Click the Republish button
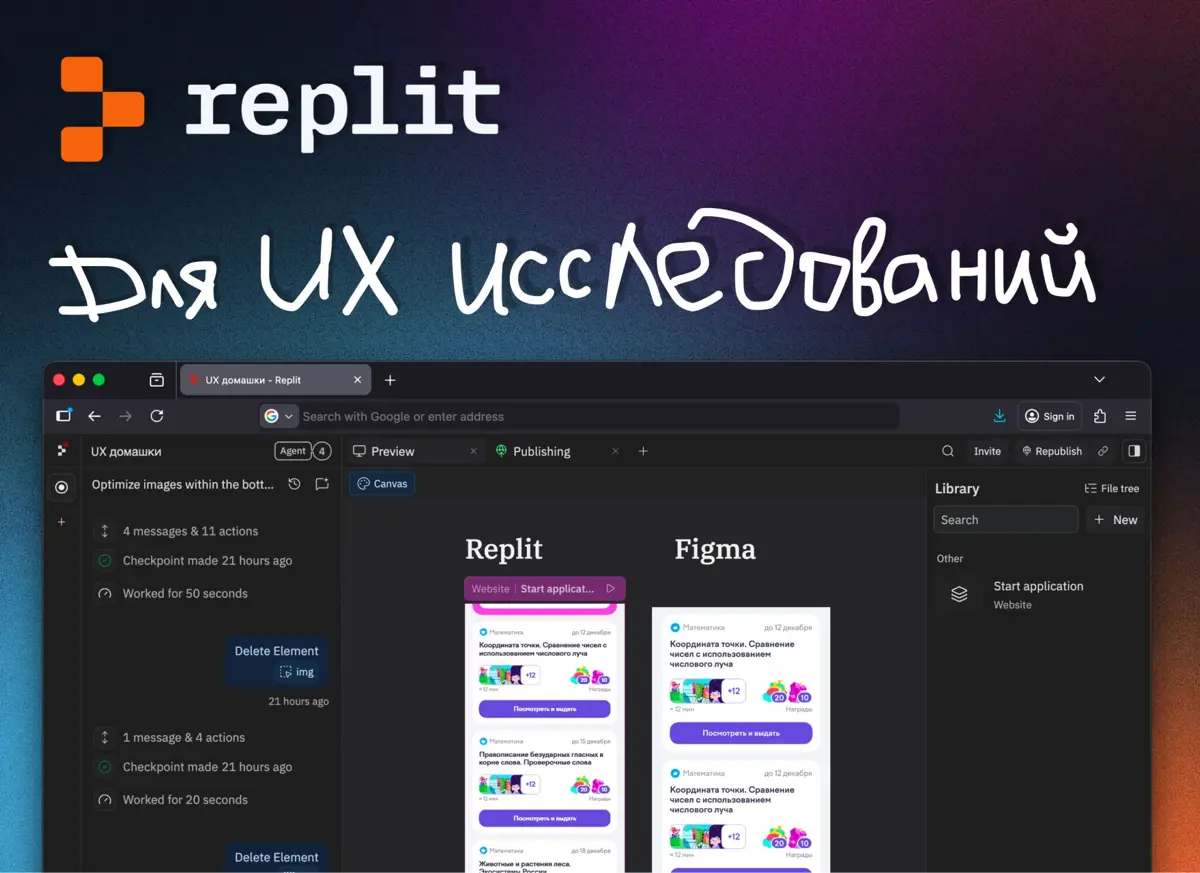 click(1051, 452)
